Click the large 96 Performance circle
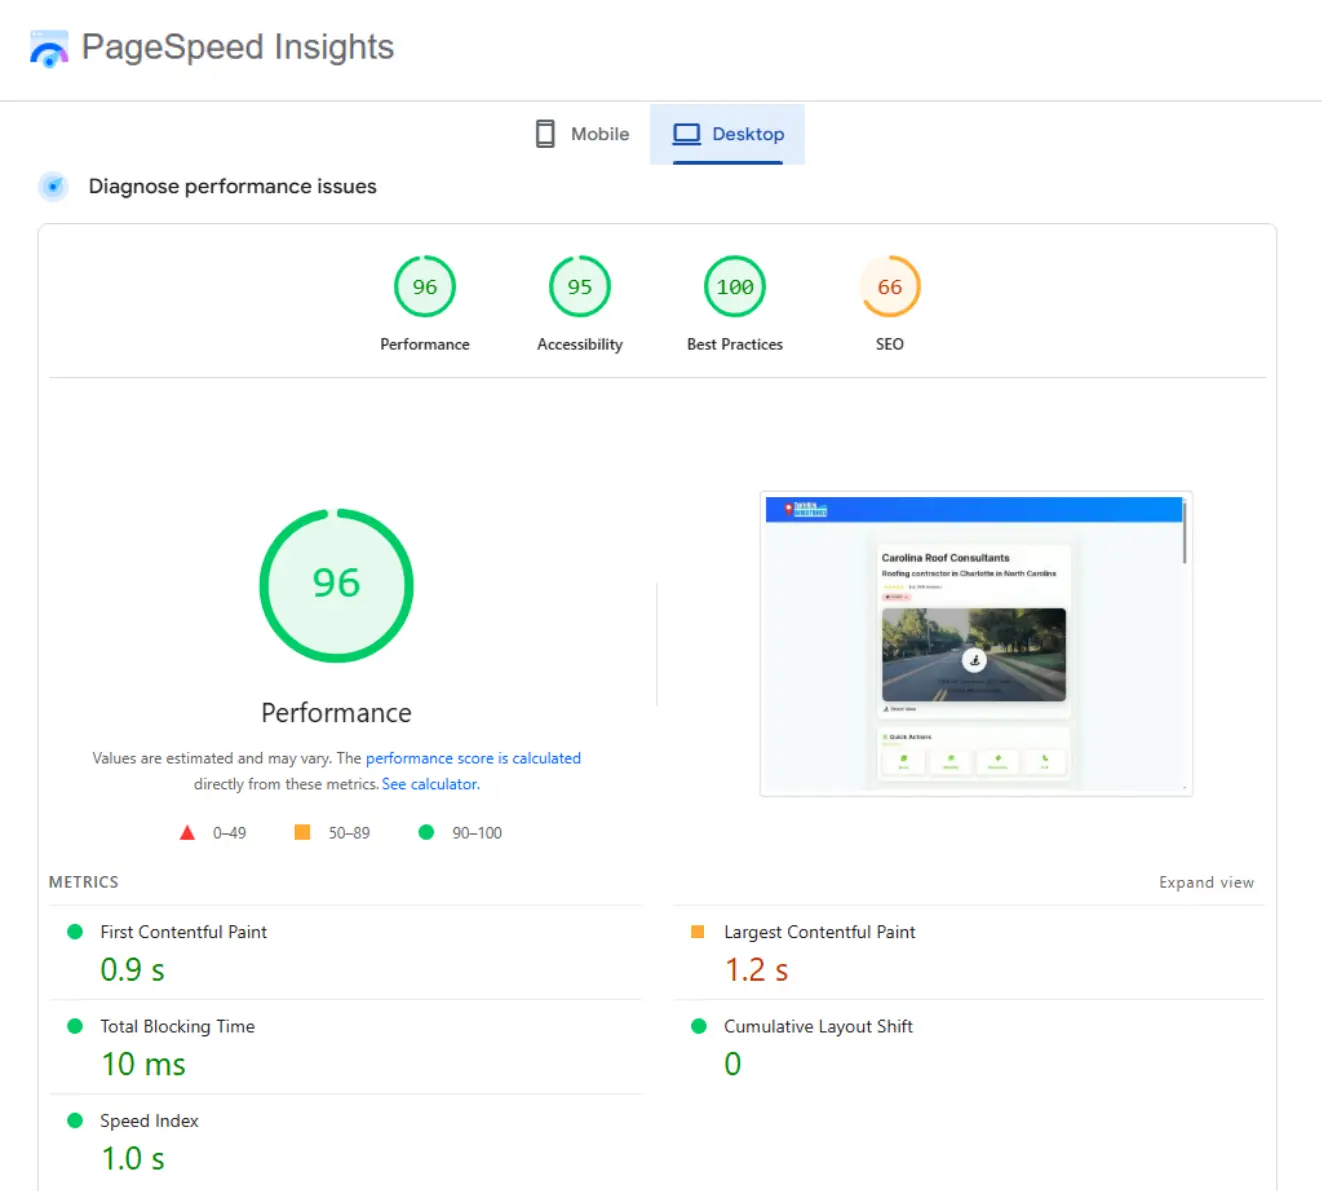 click(x=336, y=585)
